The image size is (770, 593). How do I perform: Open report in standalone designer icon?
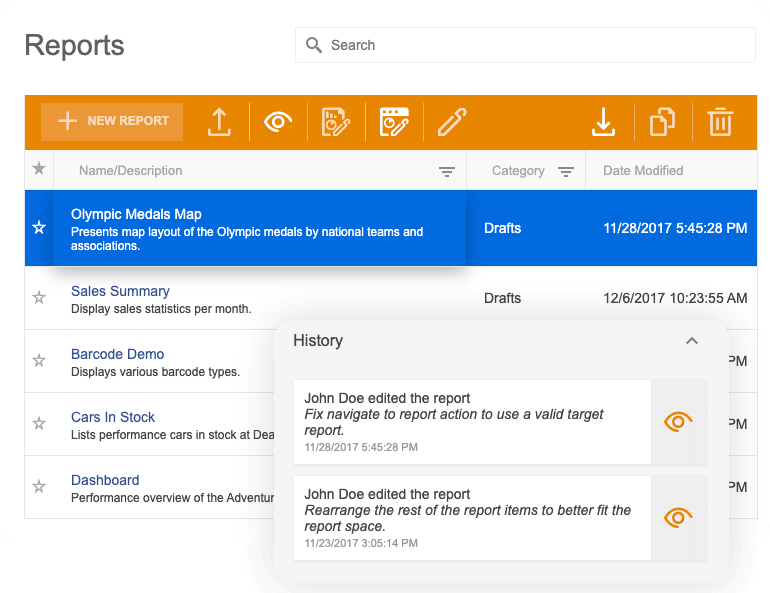[336, 122]
